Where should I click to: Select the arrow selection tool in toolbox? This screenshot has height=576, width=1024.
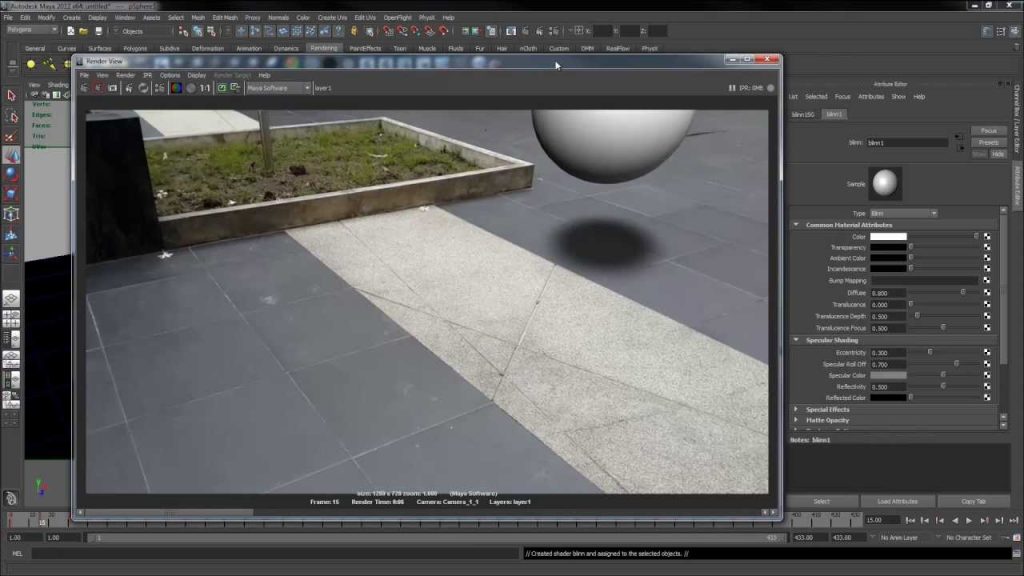(11, 96)
